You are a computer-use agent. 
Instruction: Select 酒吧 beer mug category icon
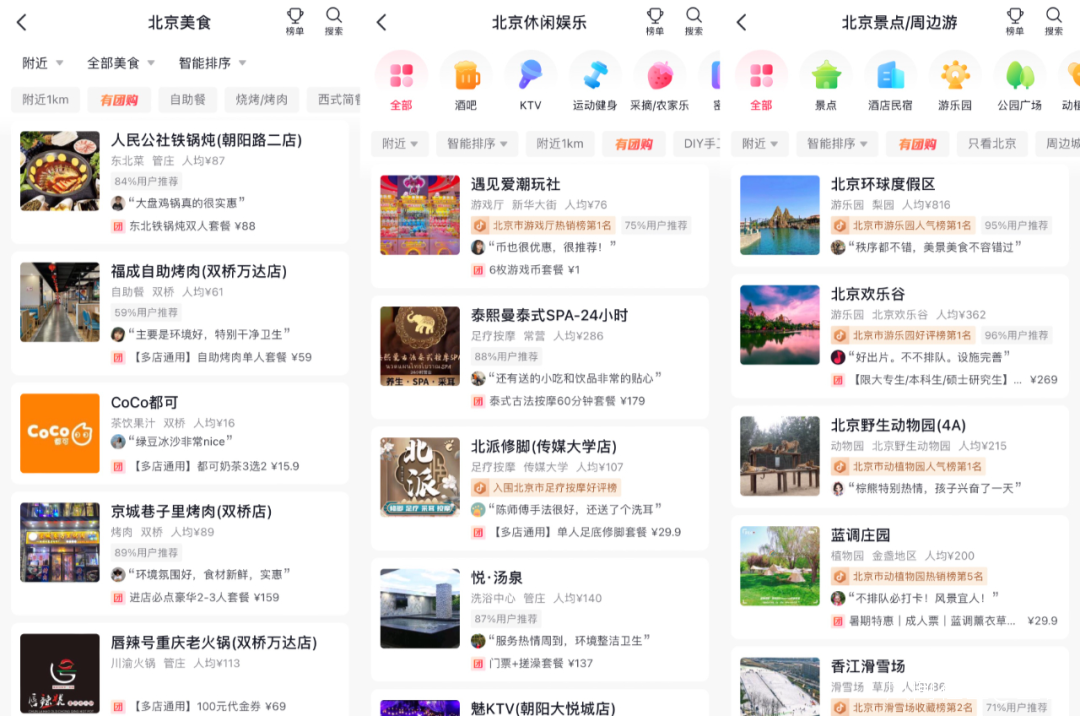pos(466,75)
